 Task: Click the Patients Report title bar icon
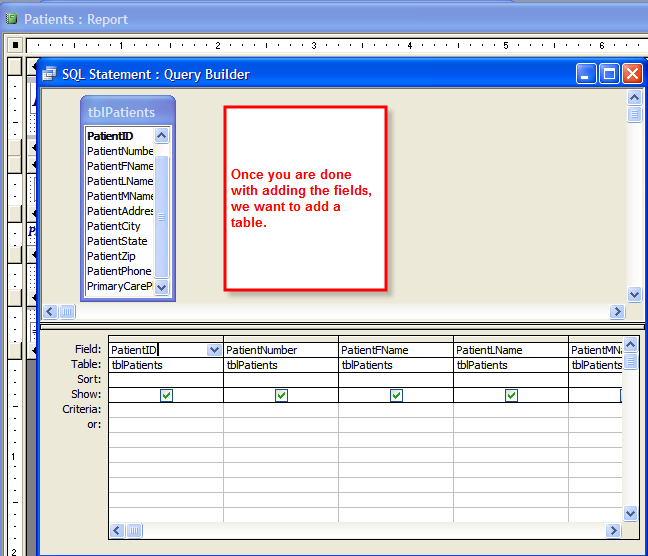(11, 19)
